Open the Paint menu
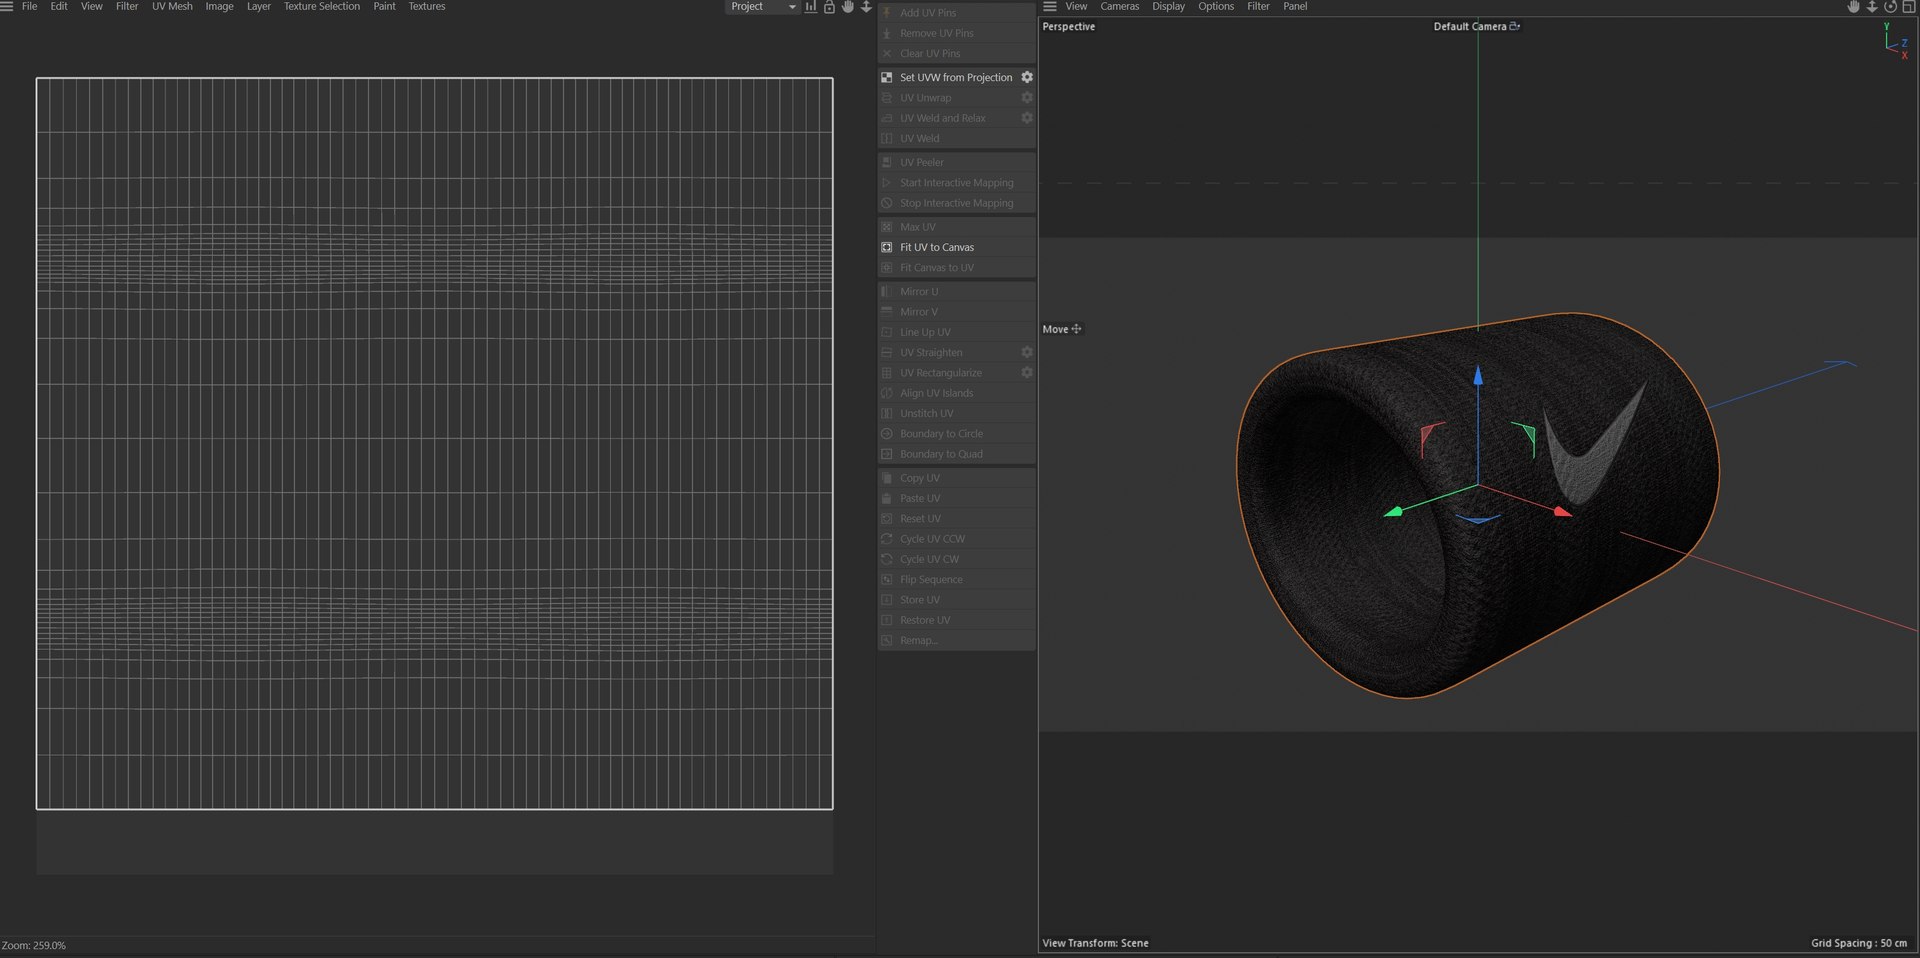1920x958 pixels. click(385, 6)
